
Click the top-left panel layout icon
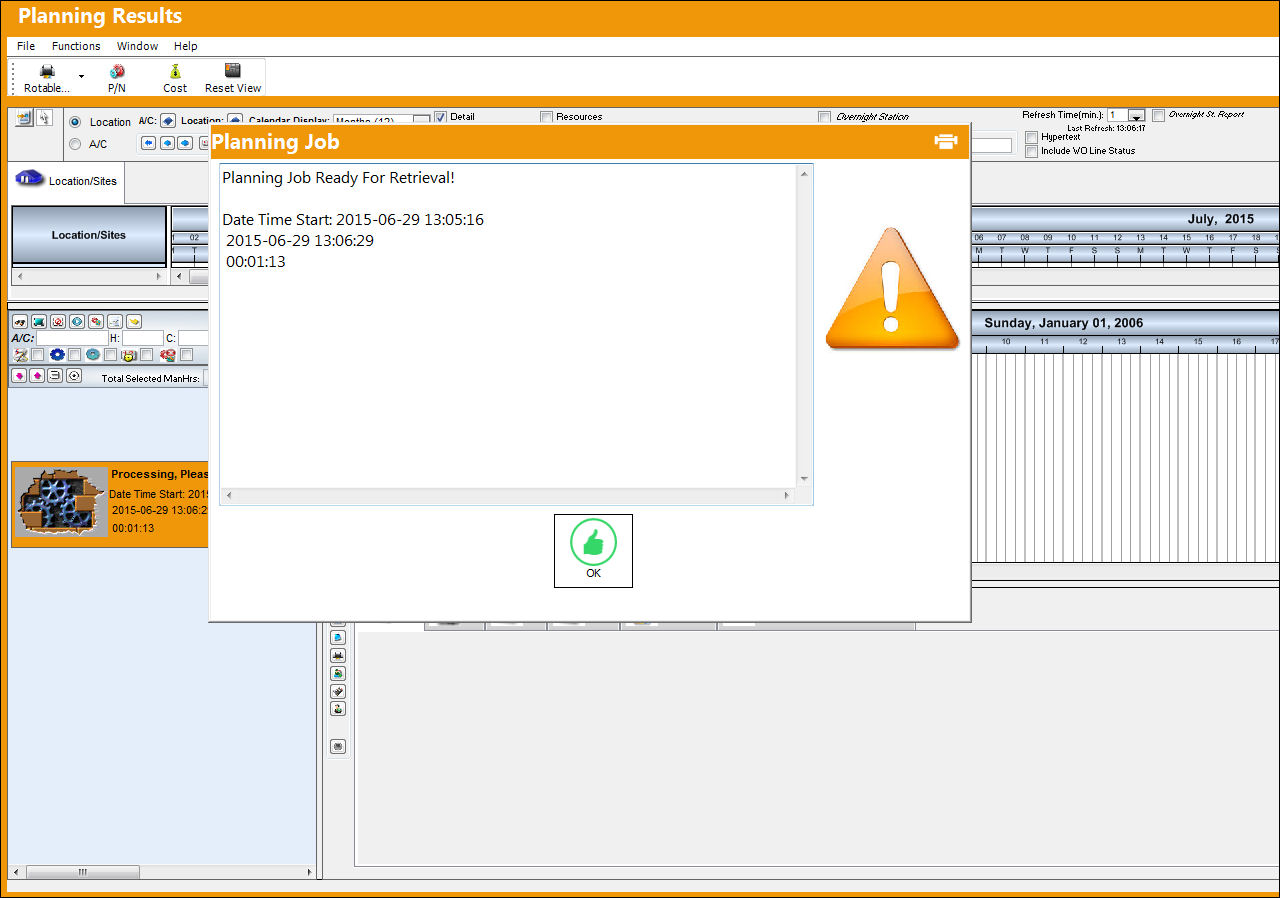(24, 118)
